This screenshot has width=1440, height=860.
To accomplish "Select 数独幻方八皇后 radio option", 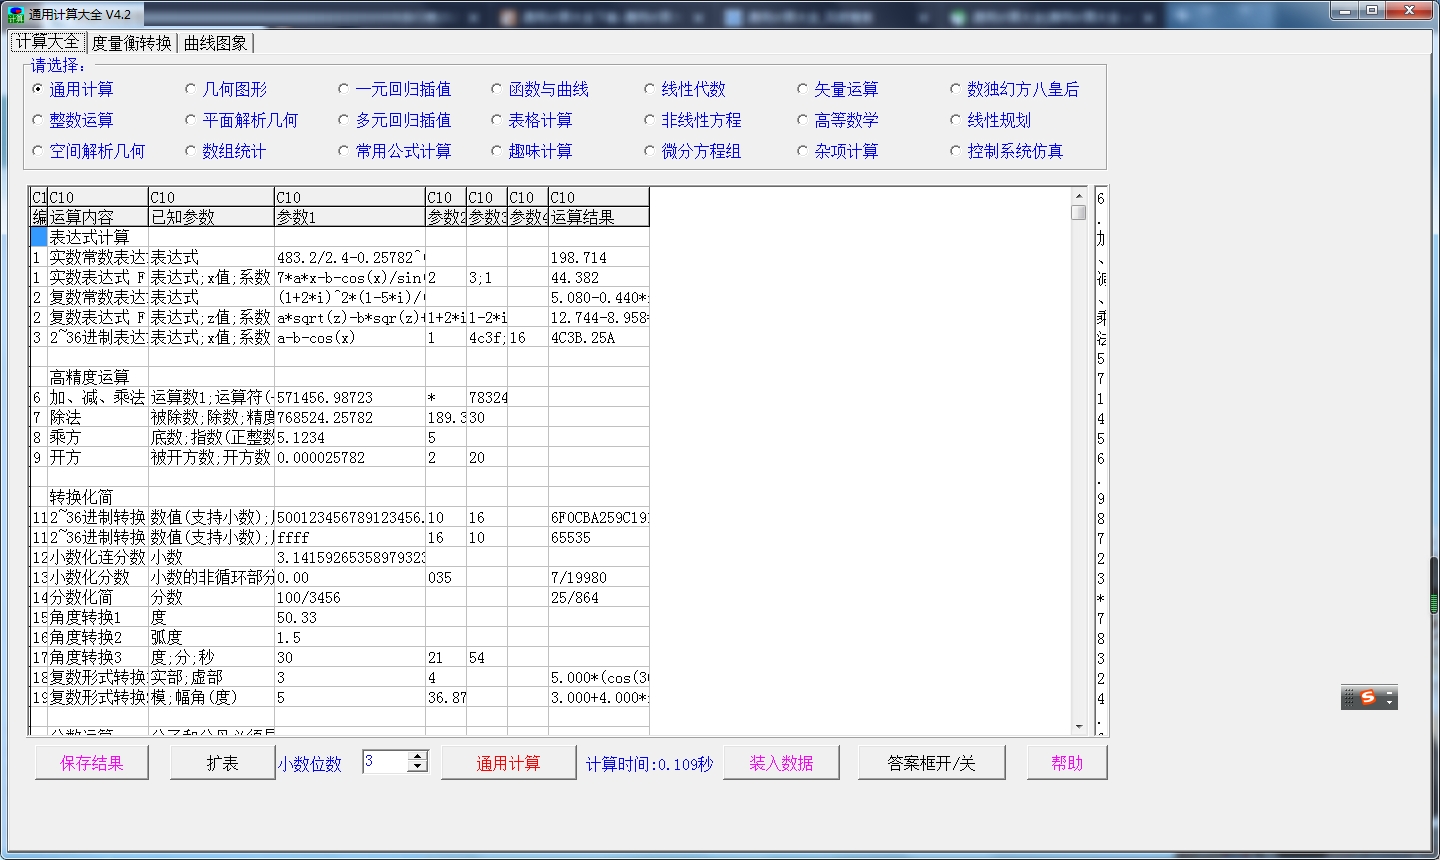I will 956,89.
